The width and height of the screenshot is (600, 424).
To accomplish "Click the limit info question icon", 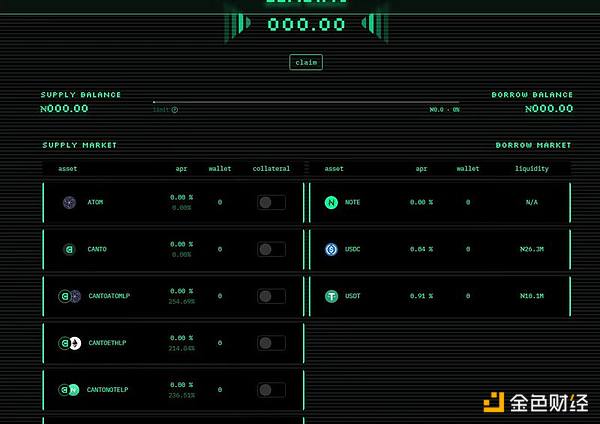I will [x=174, y=110].
